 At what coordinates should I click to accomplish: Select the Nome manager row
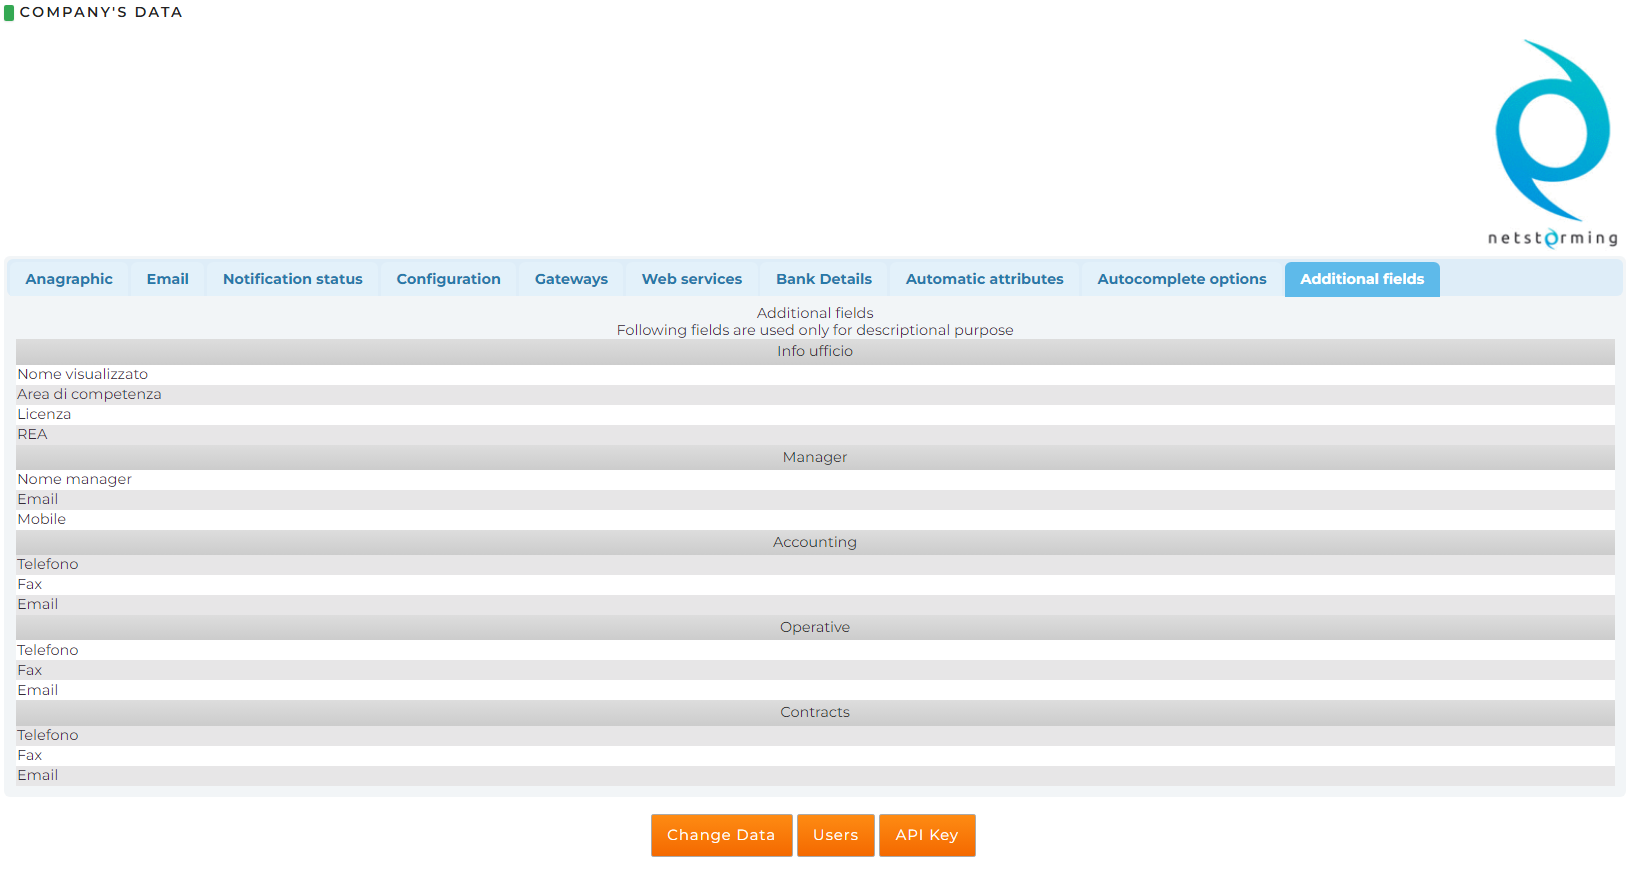coord(74,479)
